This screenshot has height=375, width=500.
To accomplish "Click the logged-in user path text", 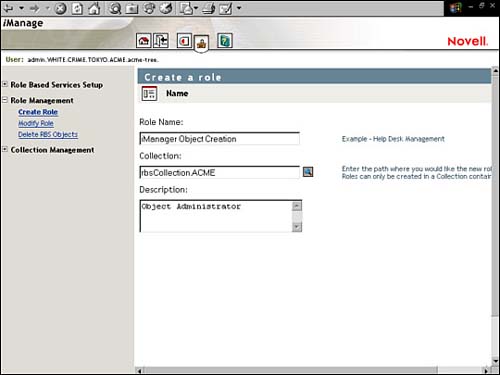I will pyautogui.click(x=93, y=60).
